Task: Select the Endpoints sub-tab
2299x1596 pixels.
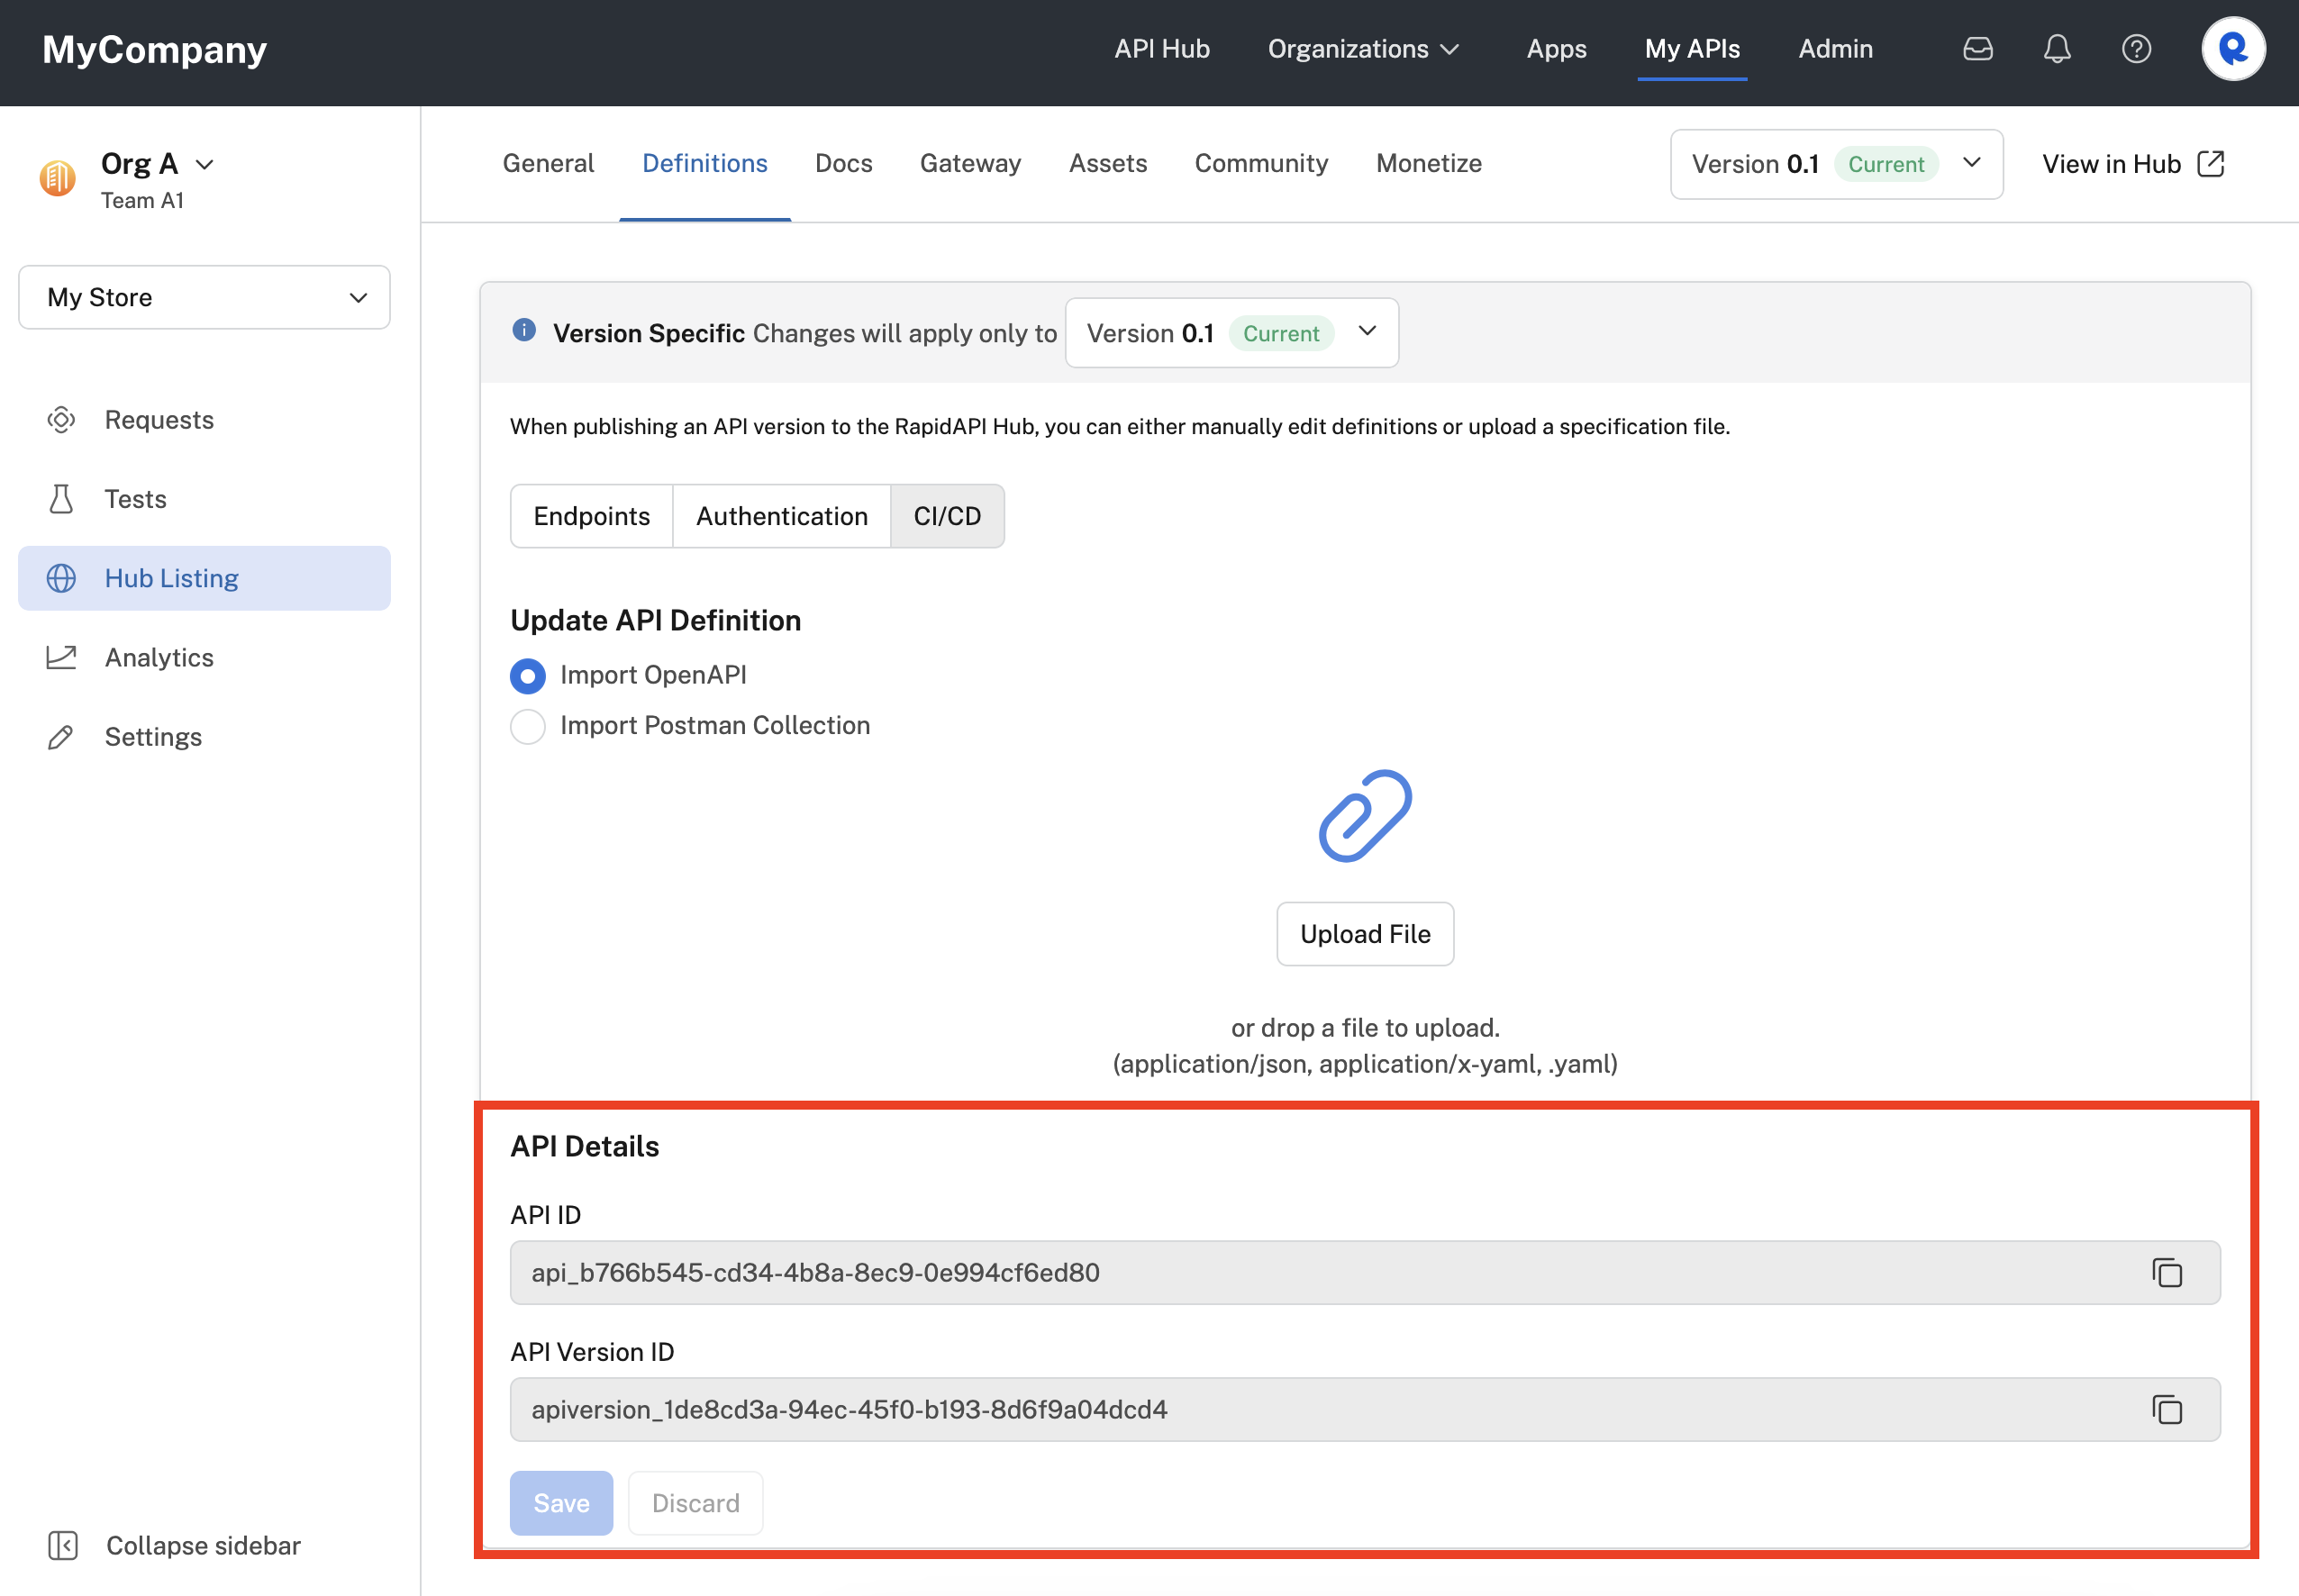Action: pos(592,516)
